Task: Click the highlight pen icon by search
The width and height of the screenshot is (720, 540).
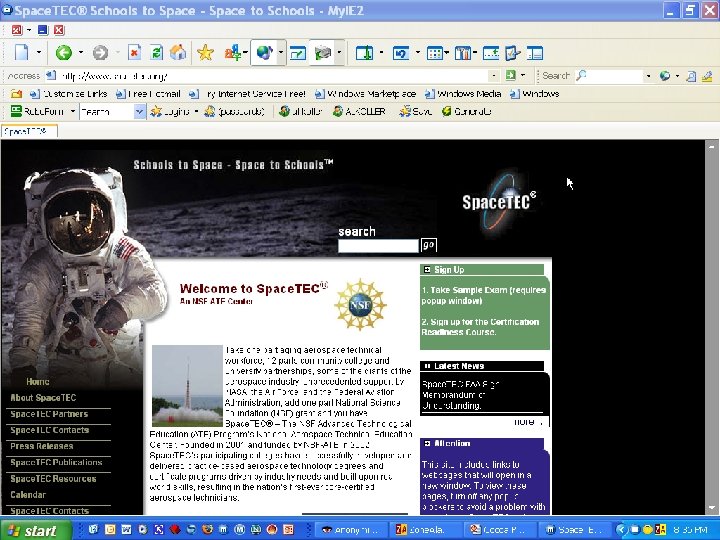Action: (707, 76)
